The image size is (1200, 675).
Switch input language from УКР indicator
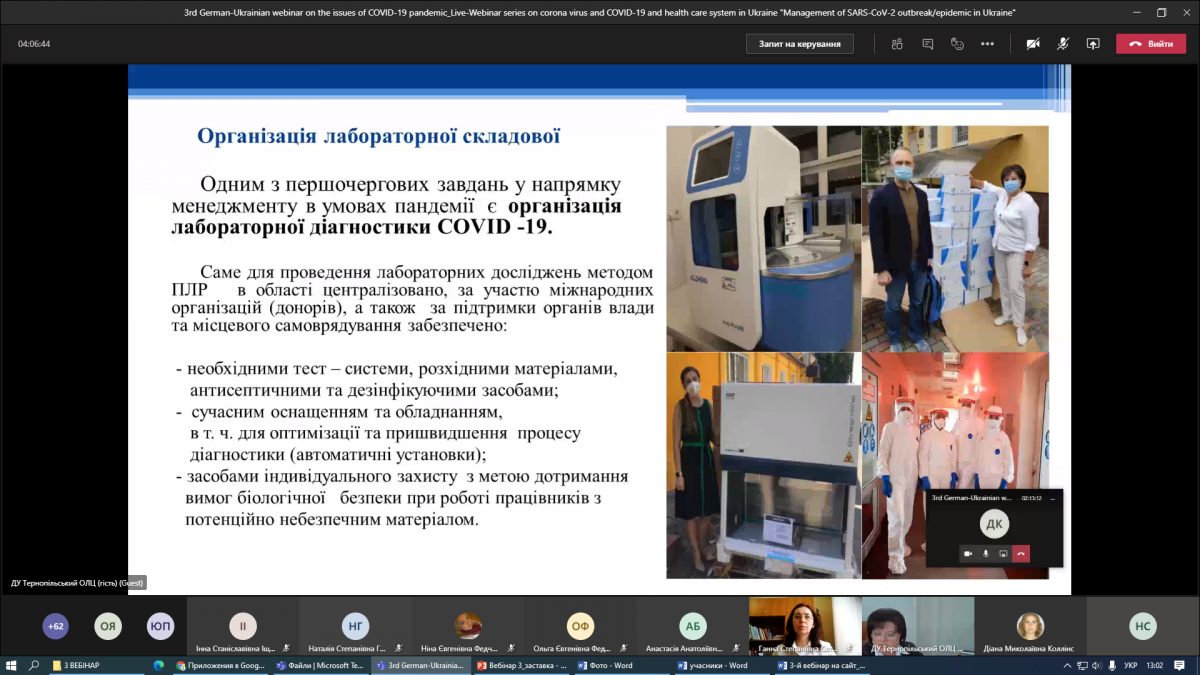pos(1130,665)
